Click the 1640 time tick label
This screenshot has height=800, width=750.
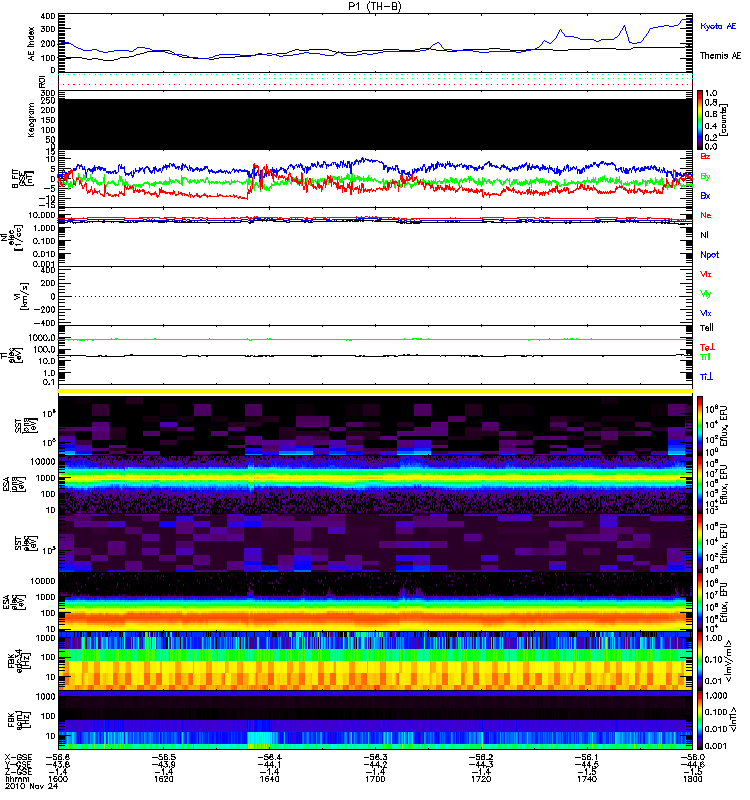269,779
